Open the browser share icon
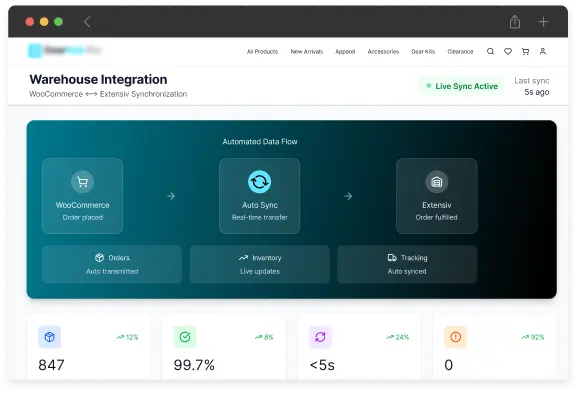579x393 pixels. pyautogui.click(x=515, y=21)
